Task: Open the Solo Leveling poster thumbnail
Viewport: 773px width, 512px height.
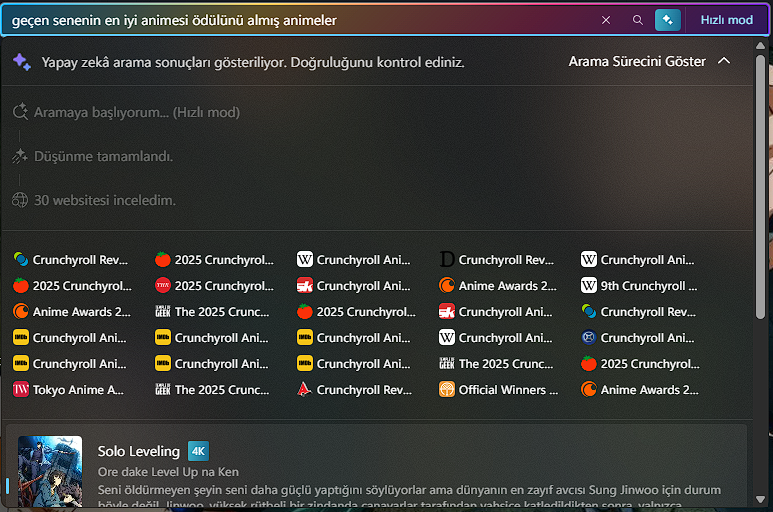Action: pos(50,472)
